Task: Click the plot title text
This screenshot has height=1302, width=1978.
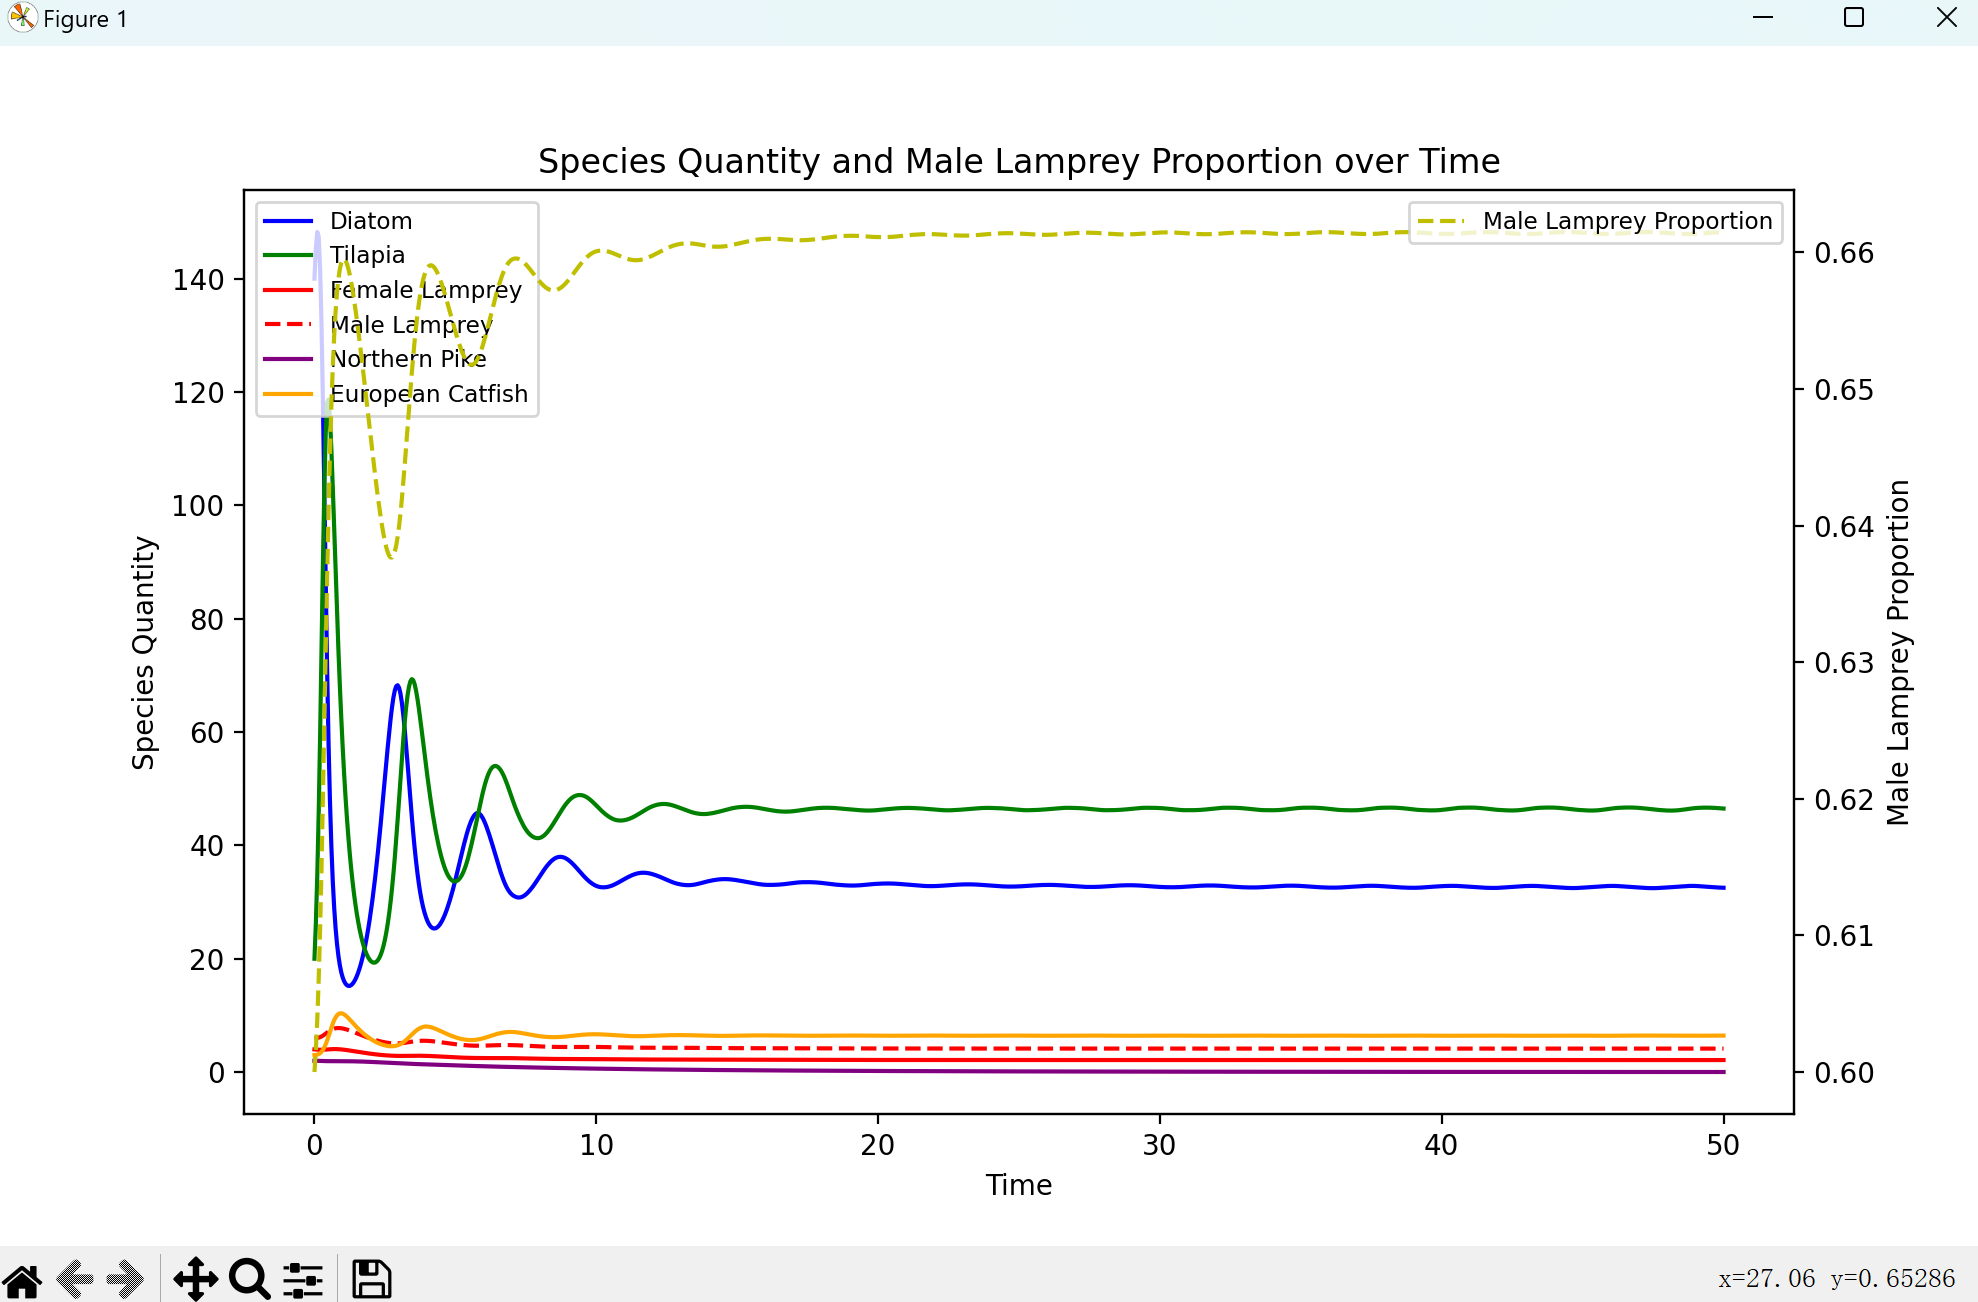Action: [1019, 161]
